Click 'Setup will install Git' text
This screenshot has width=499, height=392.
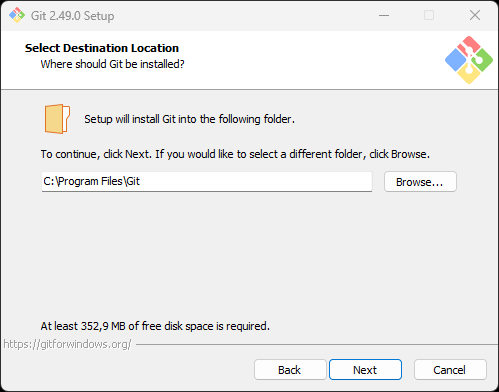click(189, 119)
